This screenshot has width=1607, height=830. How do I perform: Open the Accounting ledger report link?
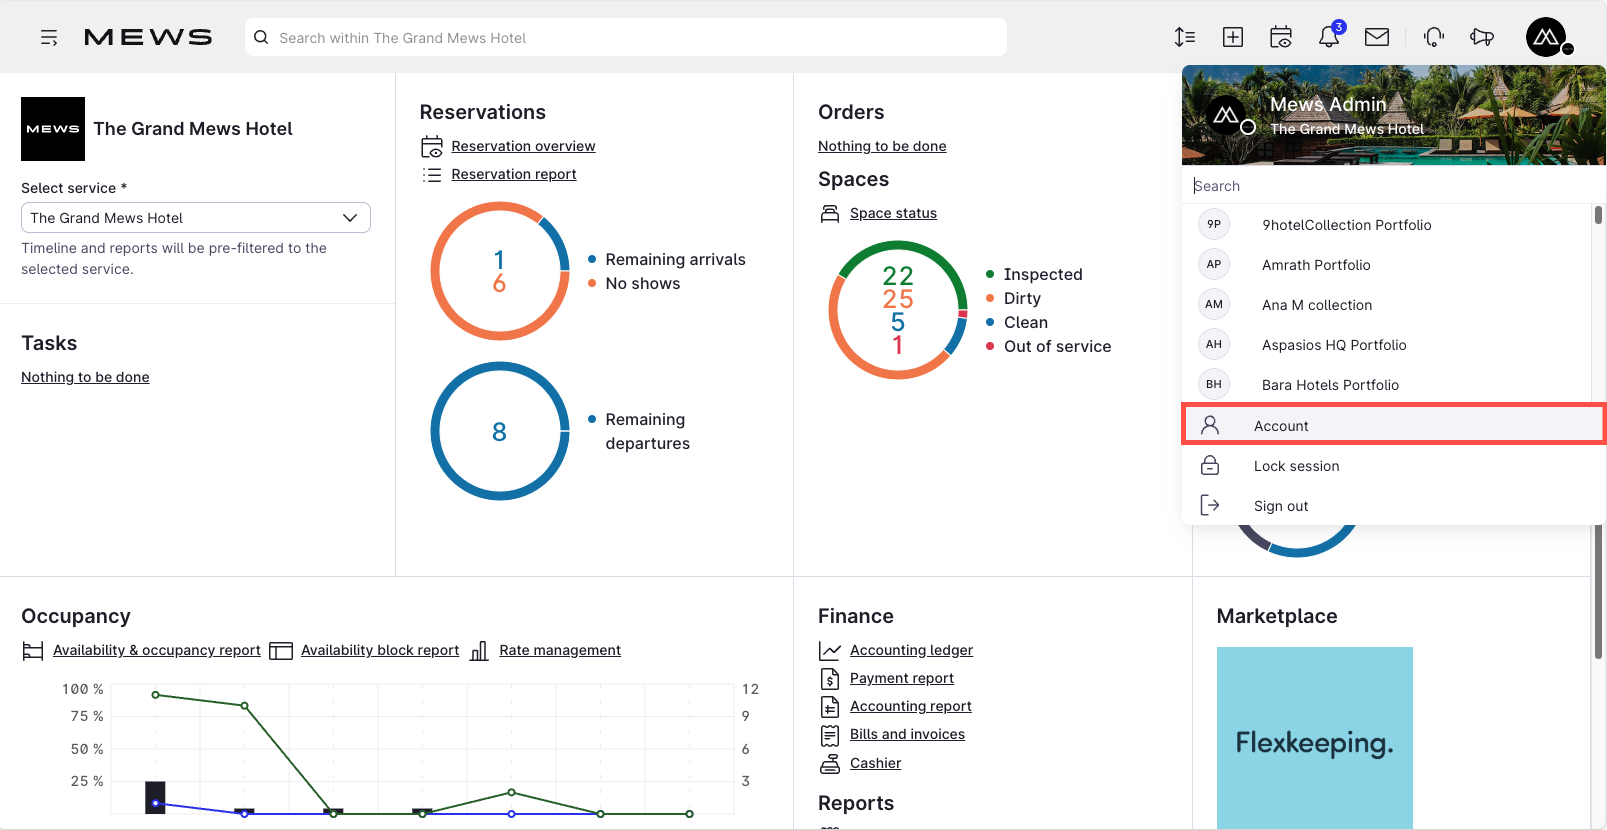pyautogui.click(x=911, y=650)
